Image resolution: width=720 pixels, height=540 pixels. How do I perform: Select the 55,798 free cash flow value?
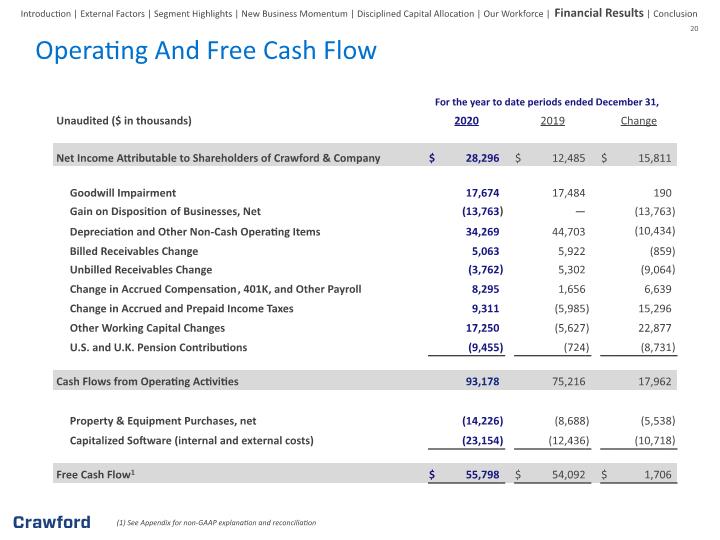[482, 474]
